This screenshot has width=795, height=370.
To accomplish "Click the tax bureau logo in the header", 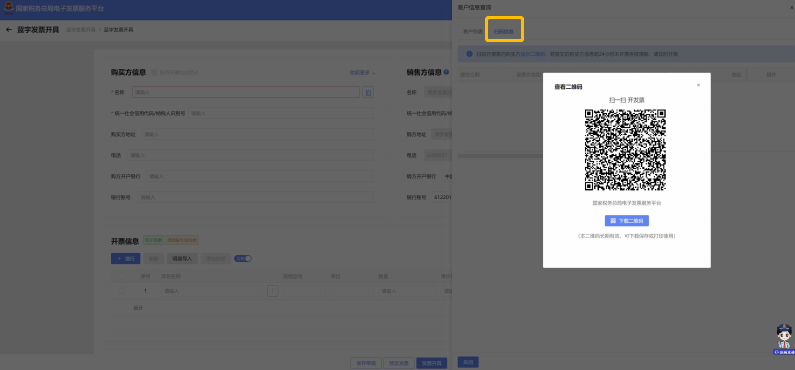I will [9, 9].
